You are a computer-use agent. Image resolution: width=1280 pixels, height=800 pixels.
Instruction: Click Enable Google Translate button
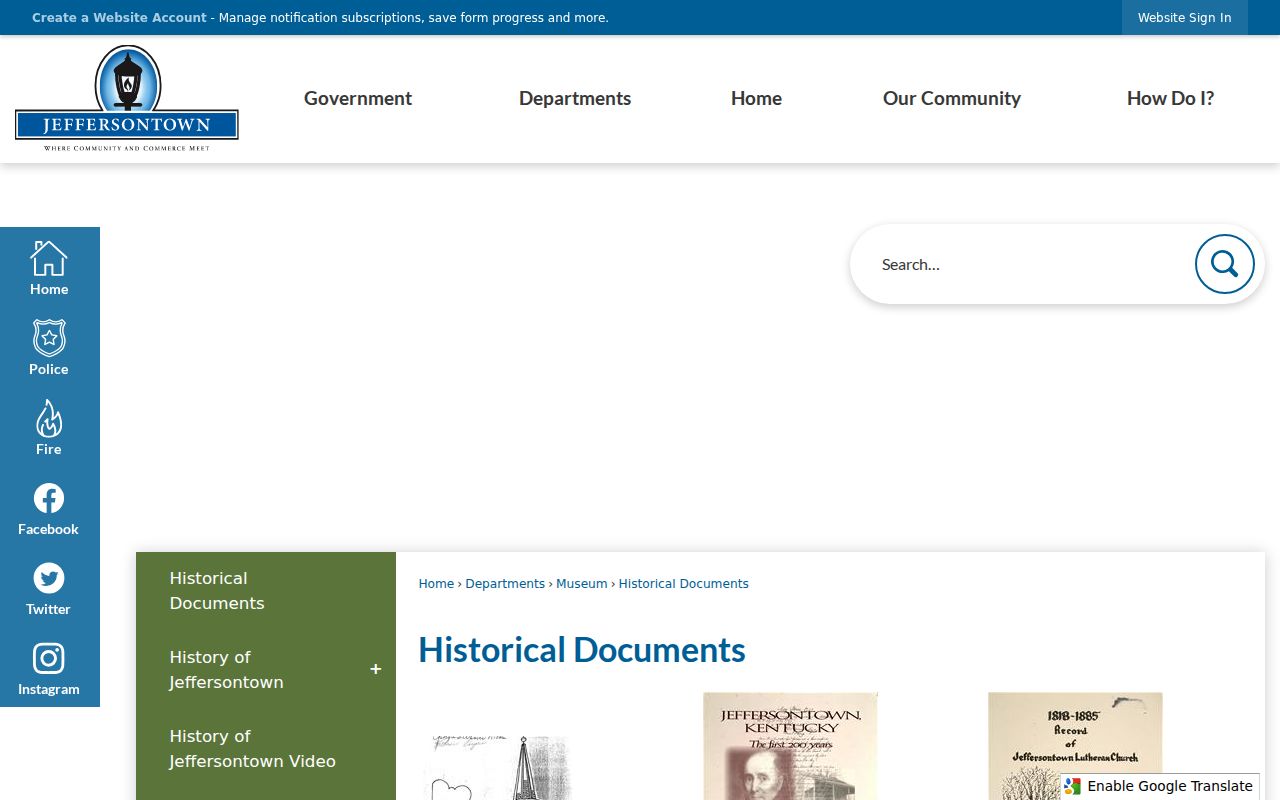(1160, 786)
